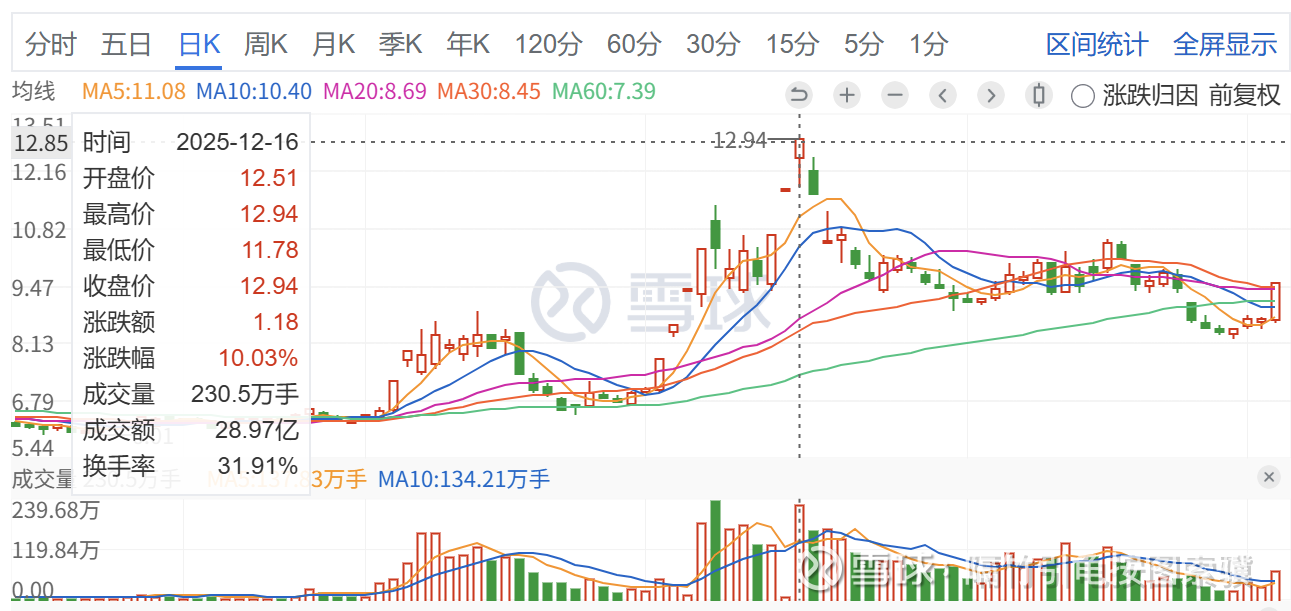1291x611 pixels.
Task: Open the 1分 interval tab
Action: 929,44
